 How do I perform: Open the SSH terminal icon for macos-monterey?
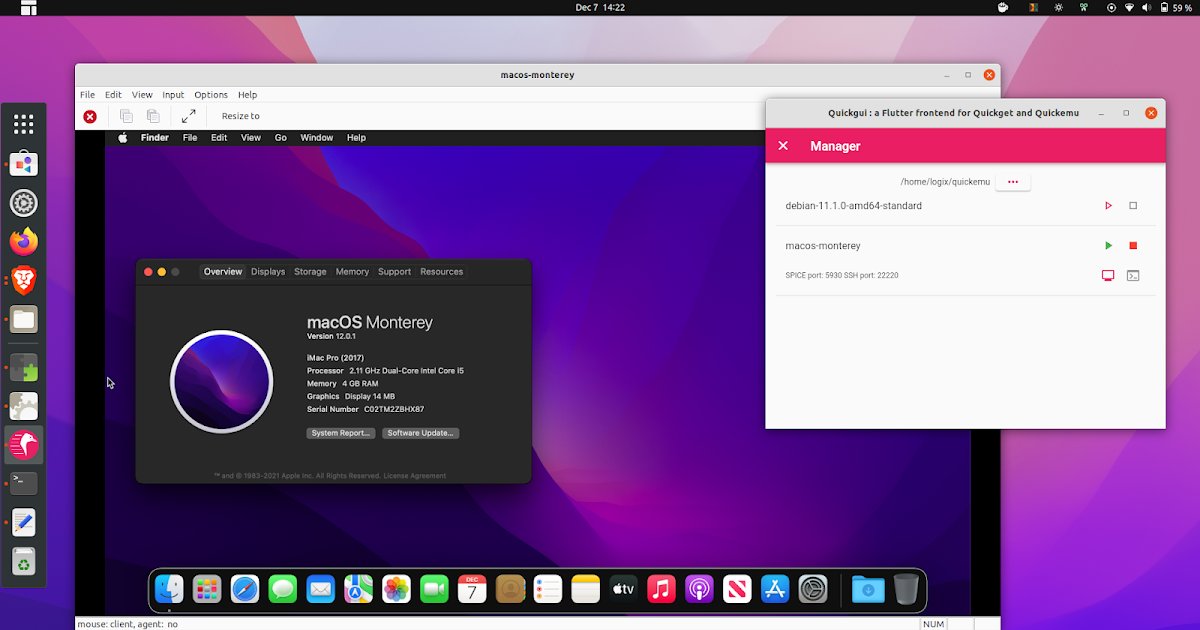1133,275
